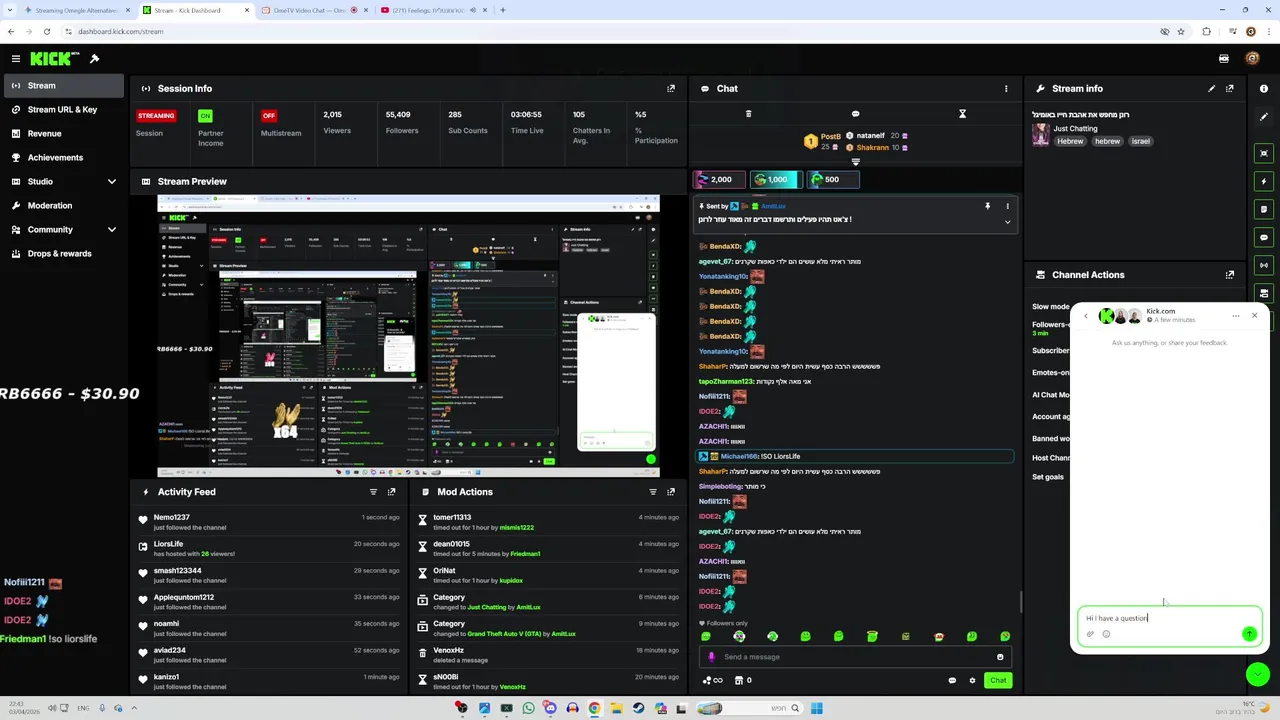Click the attachment paperclip in the support widget

1090,634
